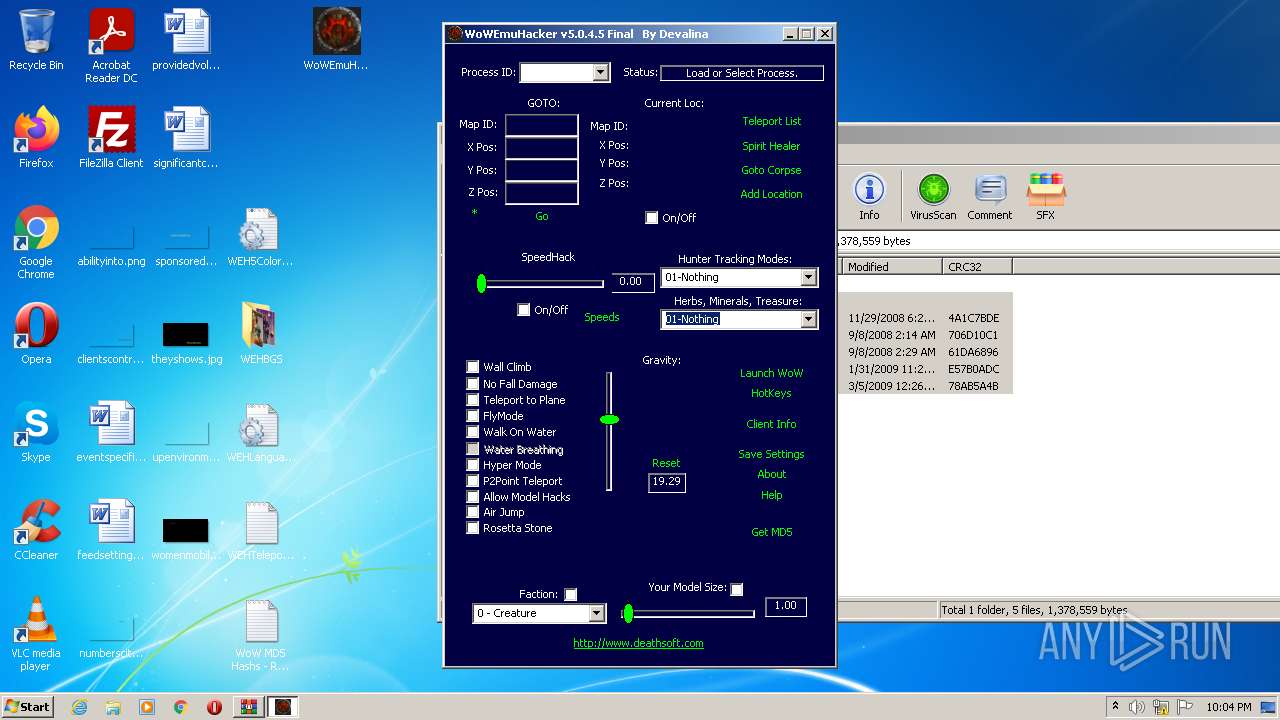Check the Your Model Size checkbox
Image resolution: width=1280 pixels, height=720 pixels.
(737, 589)
